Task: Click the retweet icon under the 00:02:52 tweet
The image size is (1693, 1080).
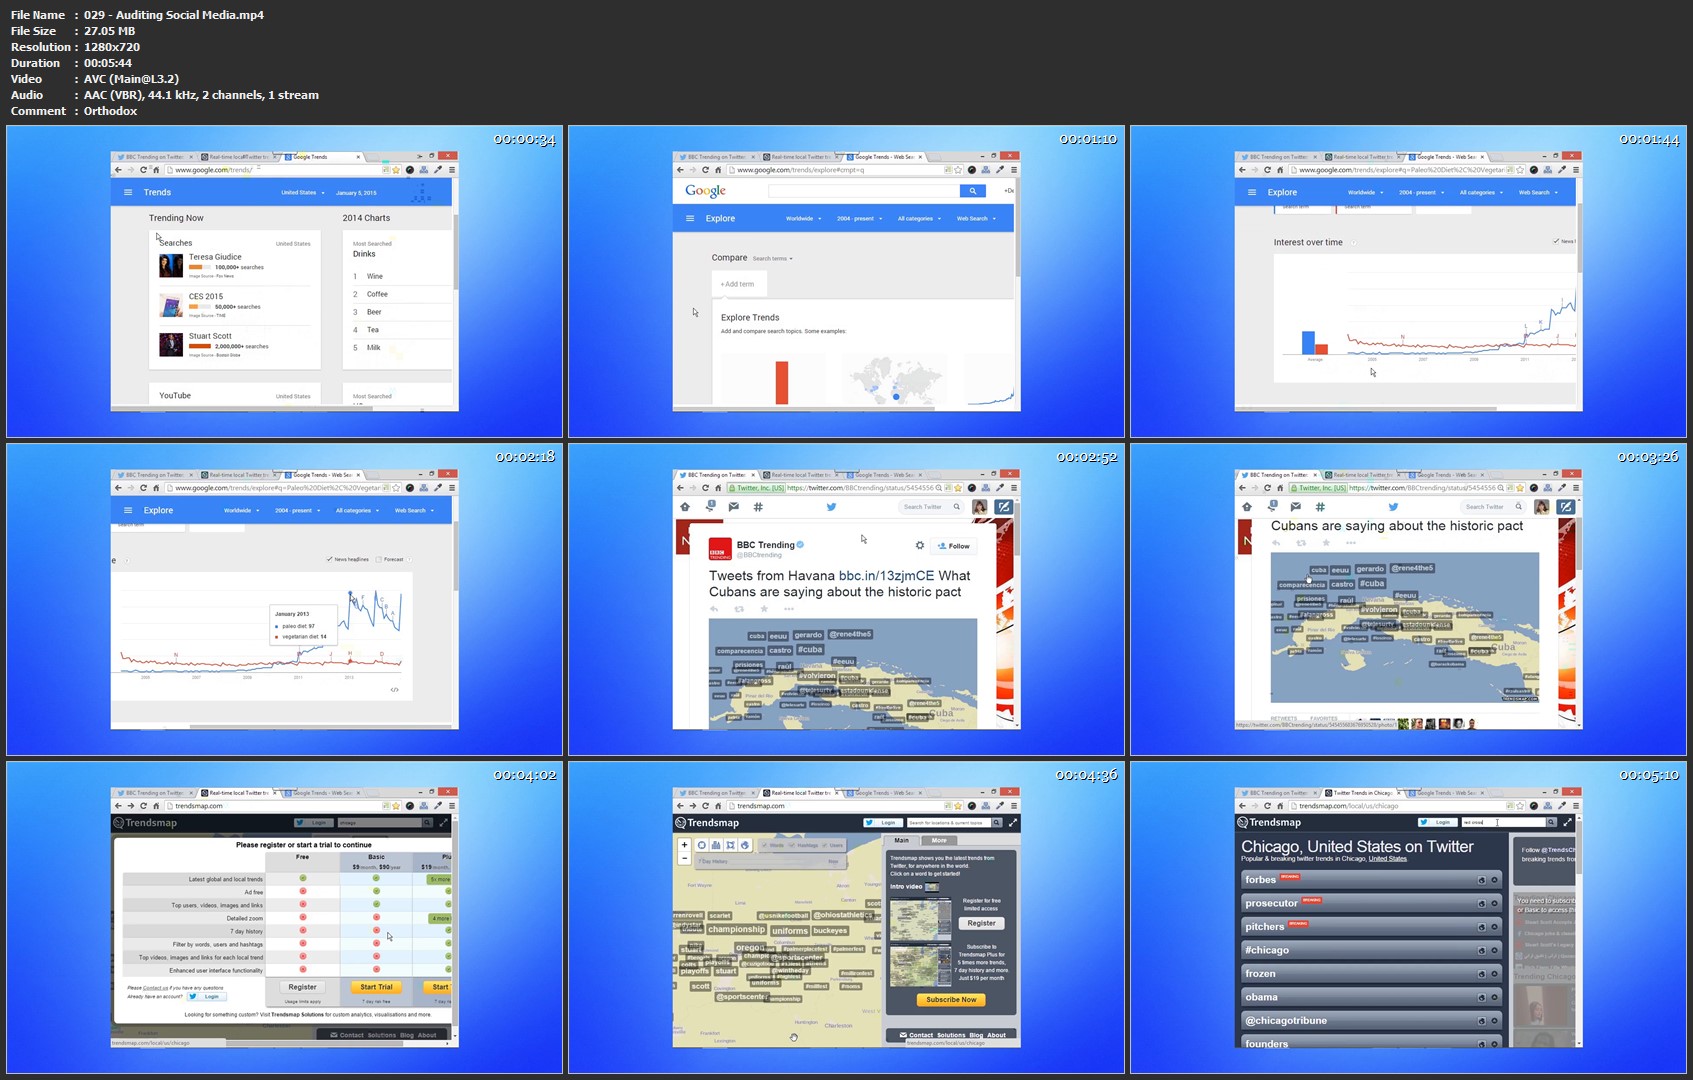Action: pyautogui.click(x=739, y=609)
